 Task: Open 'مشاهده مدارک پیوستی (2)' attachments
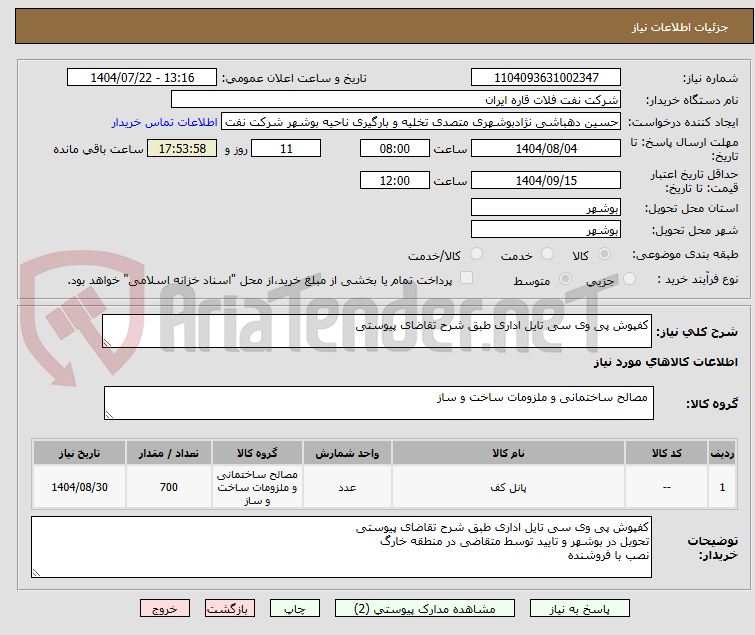(x=425, y=609)
